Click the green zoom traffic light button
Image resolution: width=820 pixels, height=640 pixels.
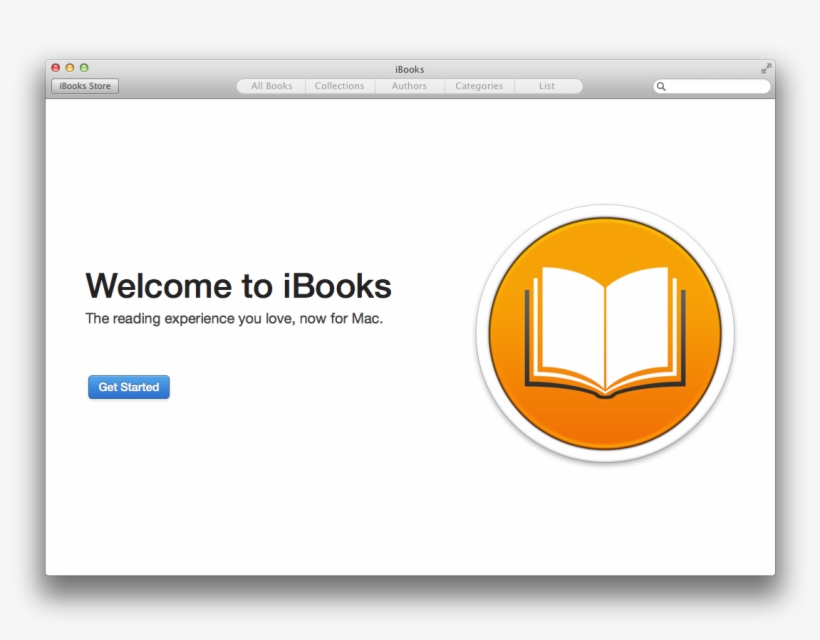83,67
